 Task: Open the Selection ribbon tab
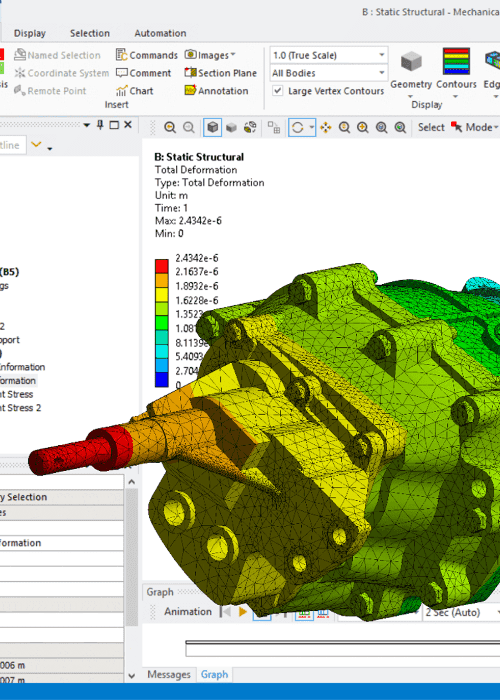pyautogui.click(x=90, y=33)
